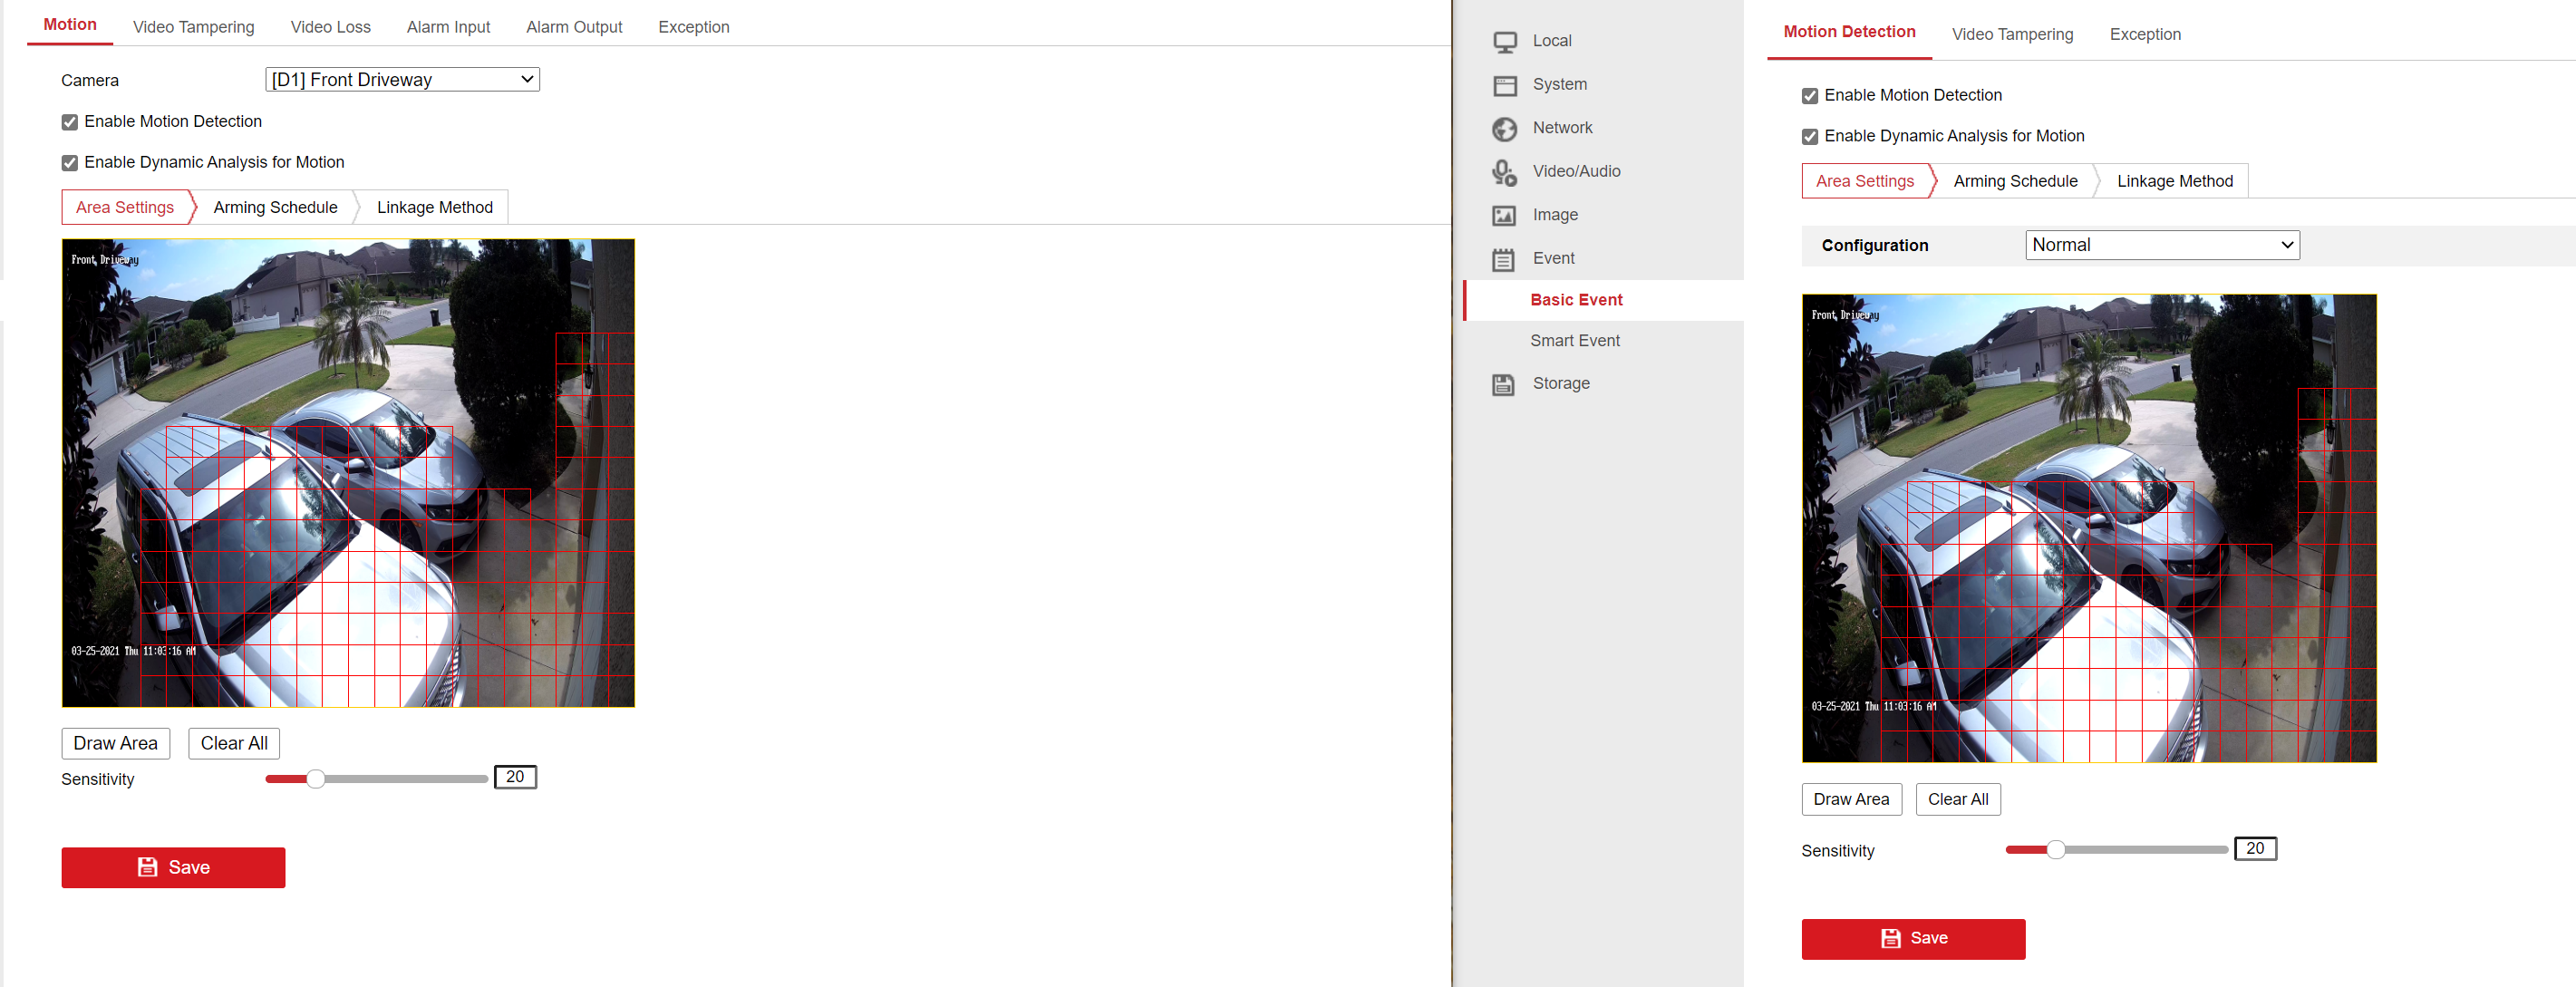Click right Sensitivity value field showing 20
The width and height of the screenshot is (2576, 987).
tap(2255, 849)
